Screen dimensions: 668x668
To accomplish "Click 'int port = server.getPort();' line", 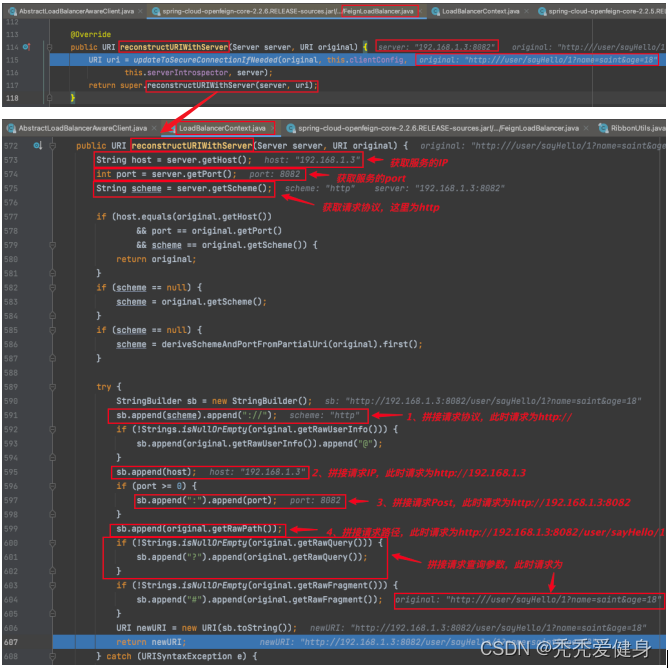I will [x=166, y=174].
